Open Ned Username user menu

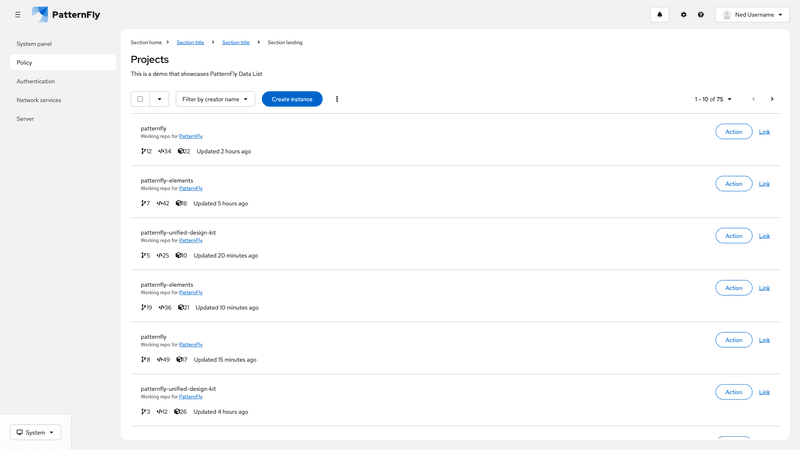pyautogui.click(x=752, y=15)
